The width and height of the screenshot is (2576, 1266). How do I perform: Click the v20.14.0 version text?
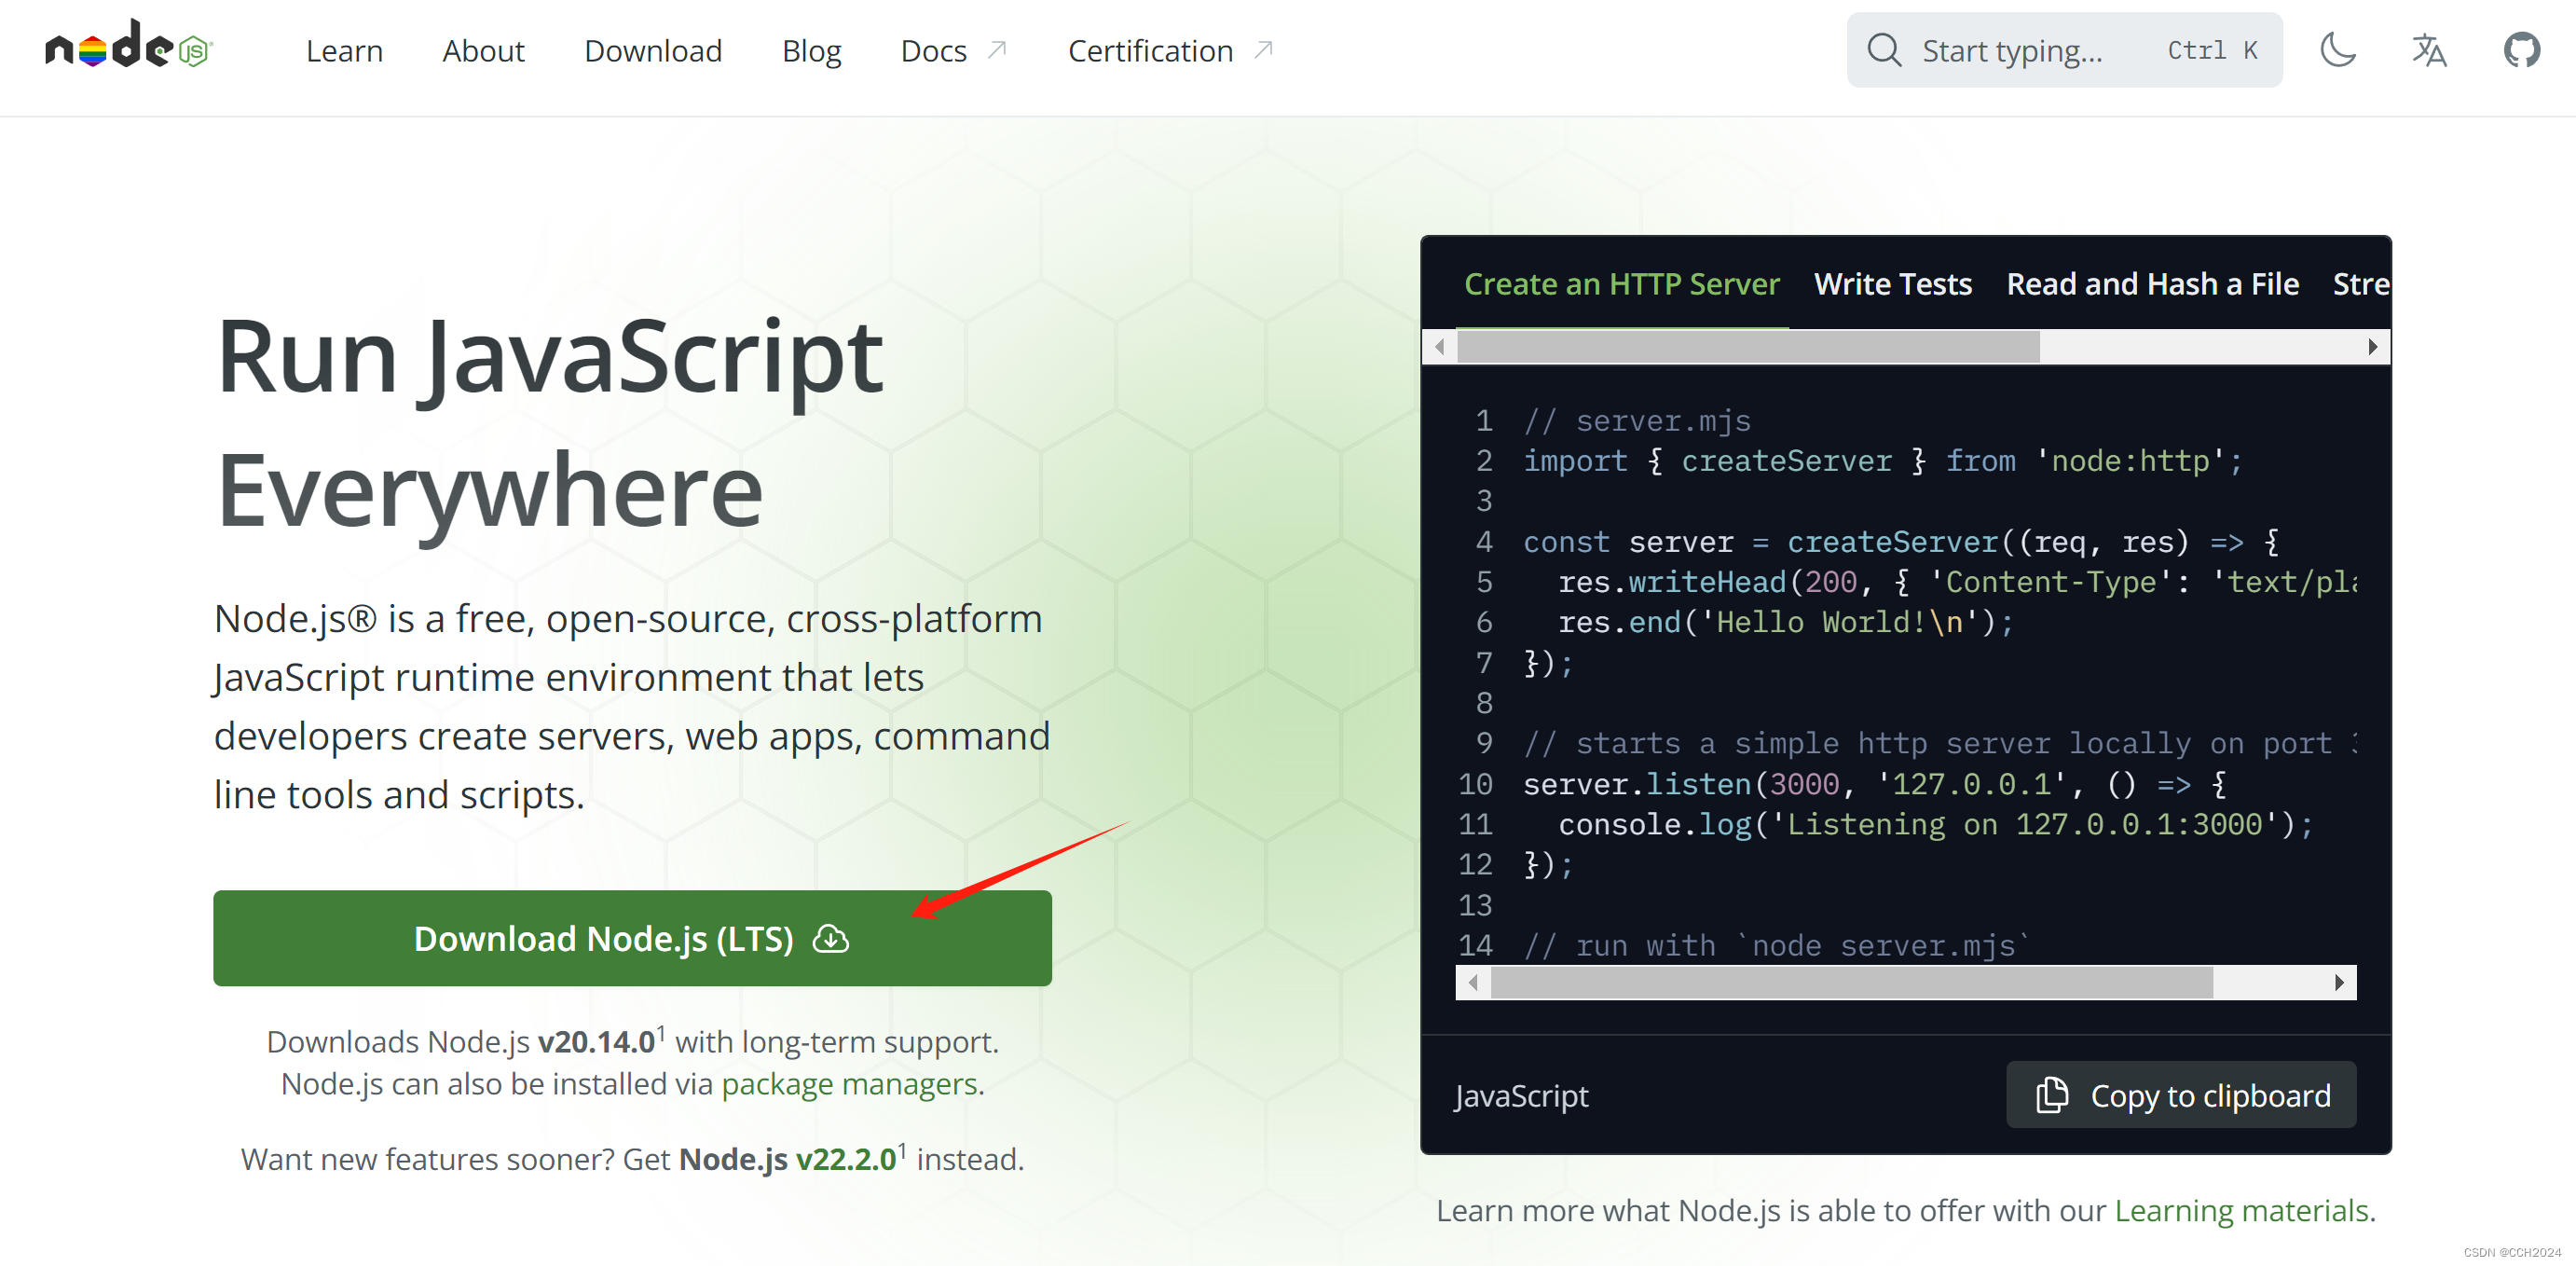click(x=596, y=1041)
